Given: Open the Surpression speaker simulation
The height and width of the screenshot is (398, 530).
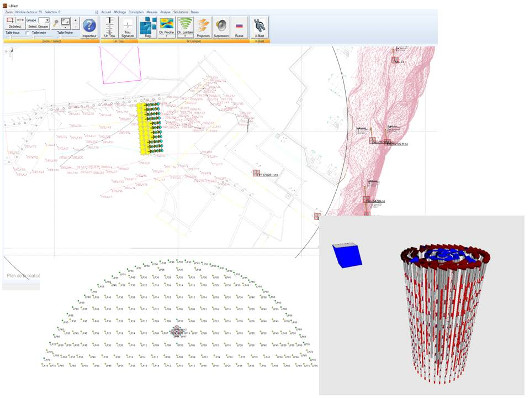Looking at the screenshot, I should (x=221, y=27).
